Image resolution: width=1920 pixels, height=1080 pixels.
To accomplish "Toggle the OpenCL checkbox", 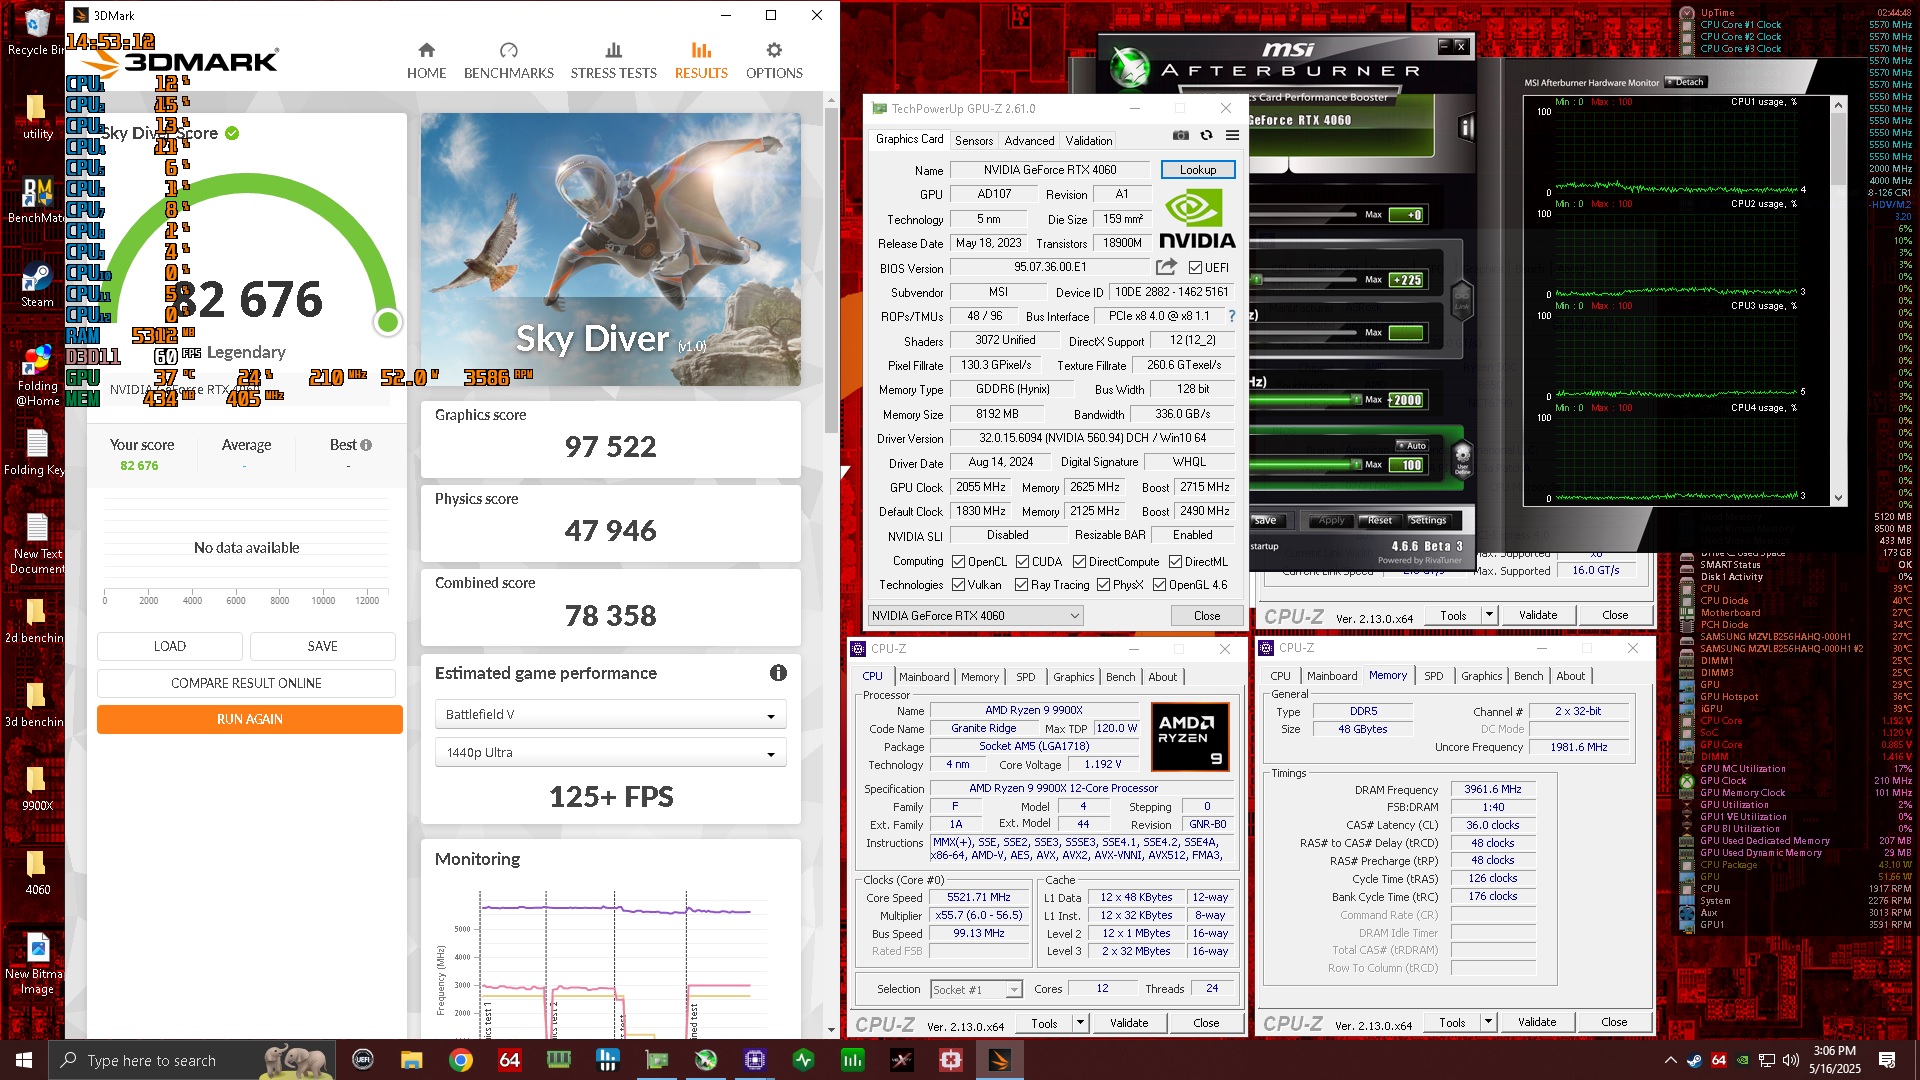I will (x=958, y=562).
